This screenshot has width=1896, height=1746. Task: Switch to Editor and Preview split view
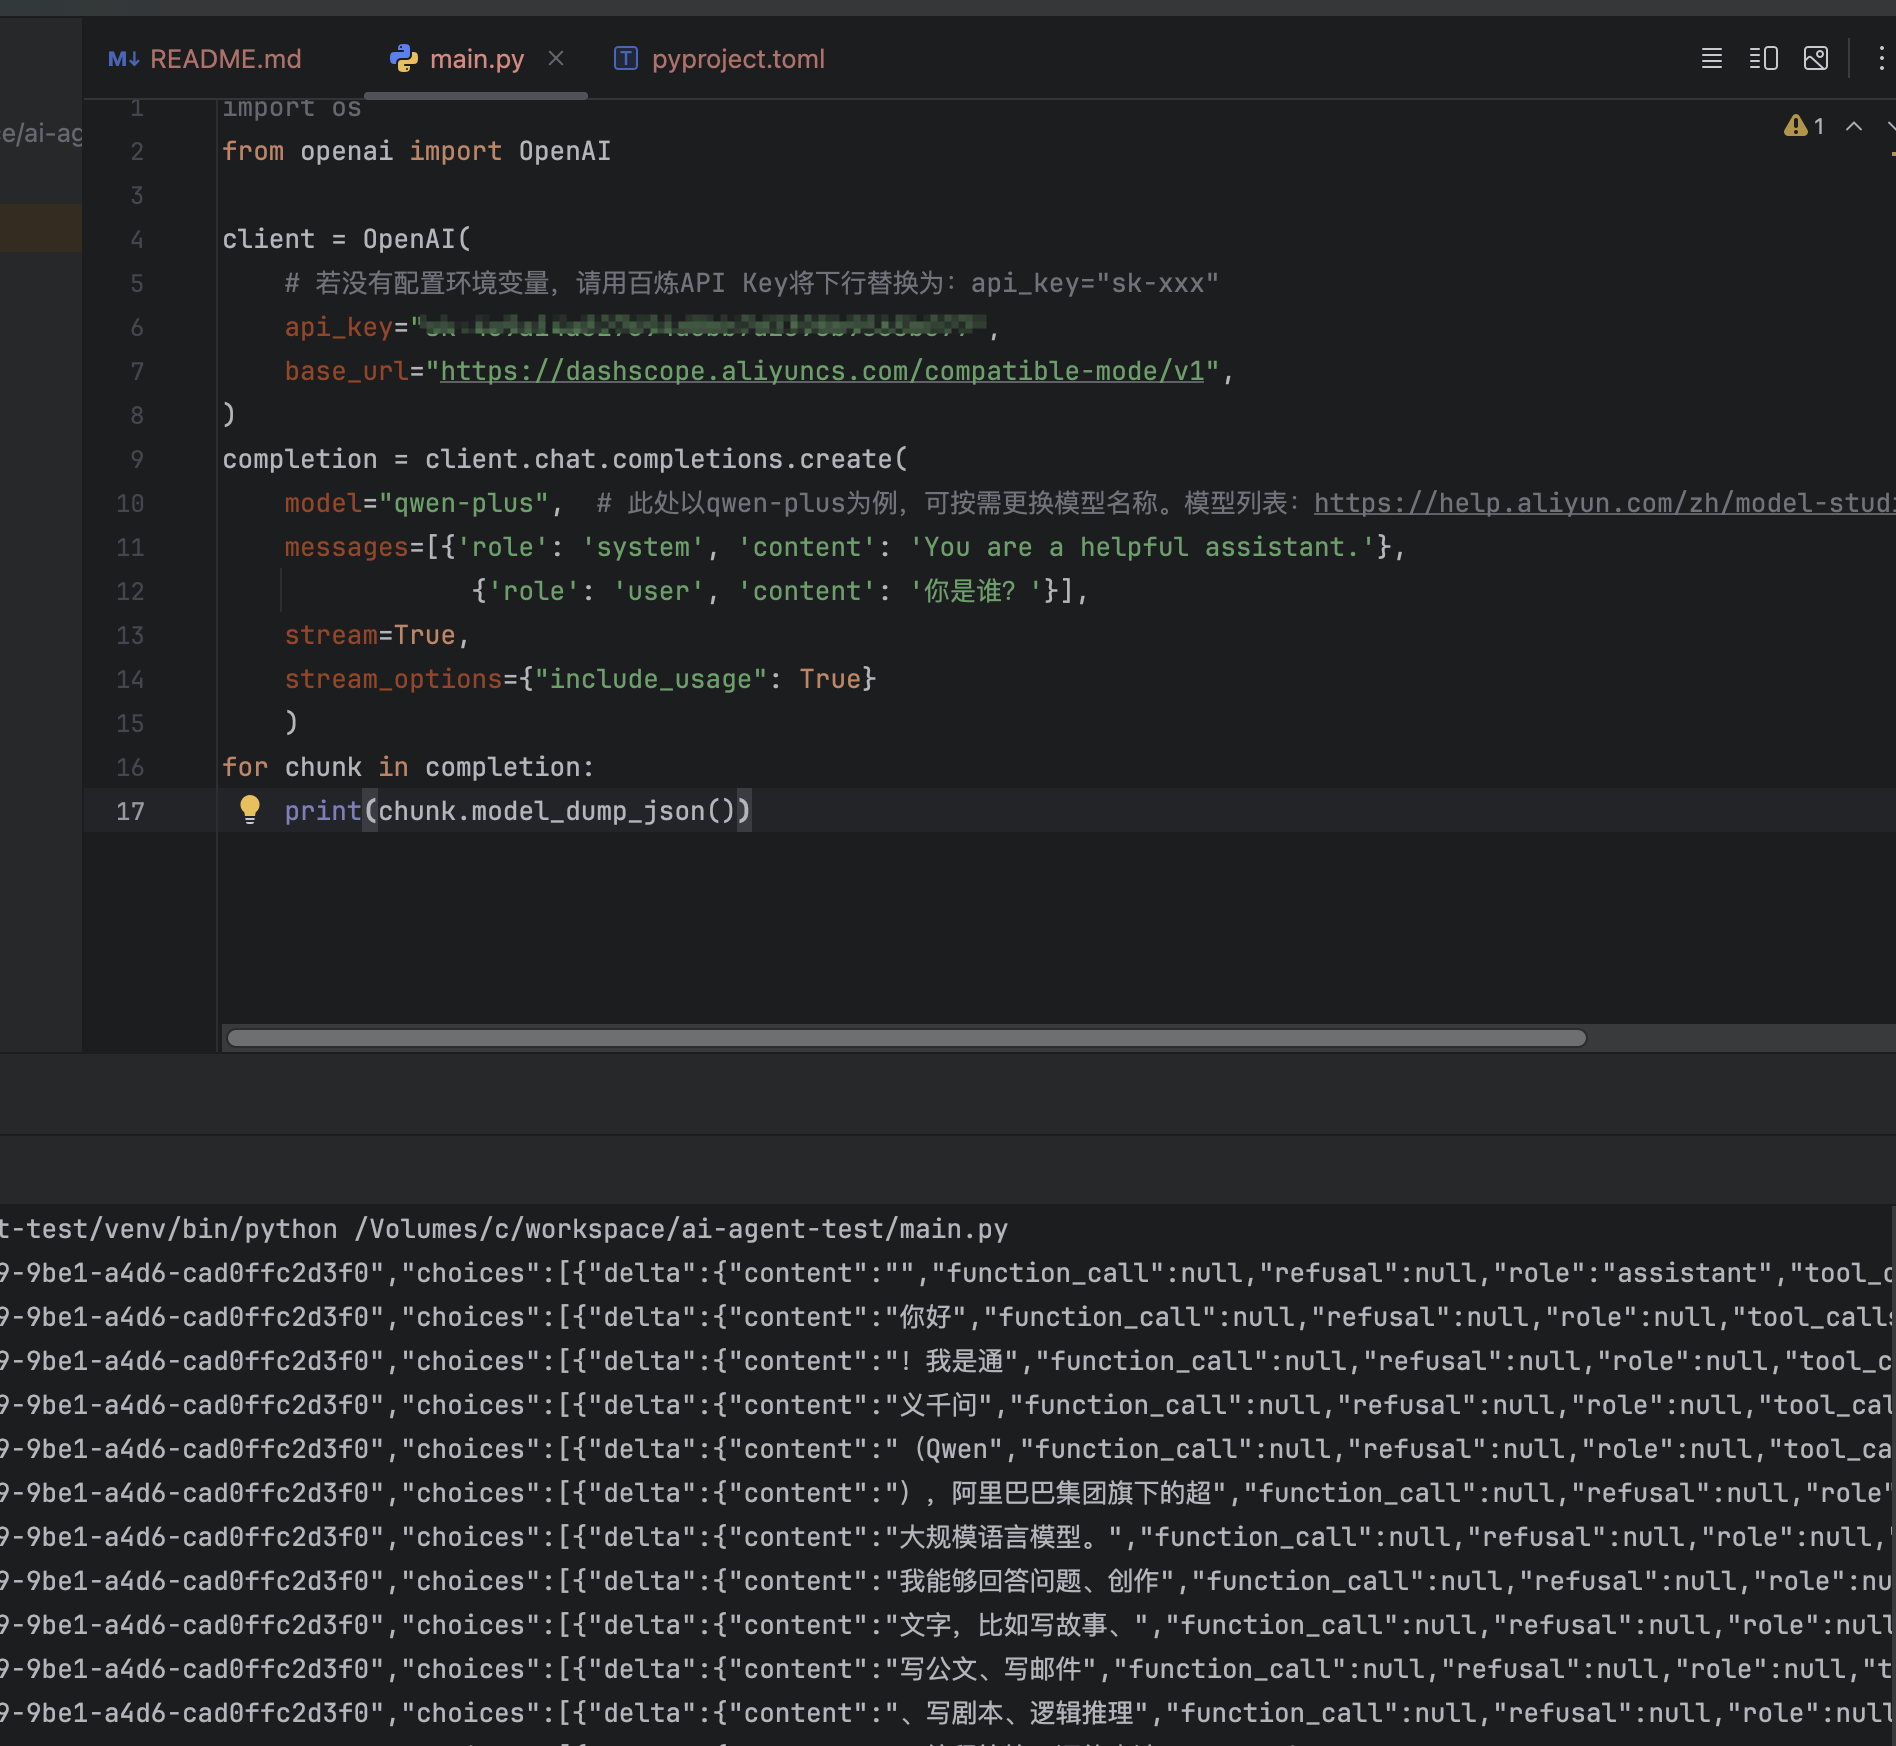point(1763,59)
